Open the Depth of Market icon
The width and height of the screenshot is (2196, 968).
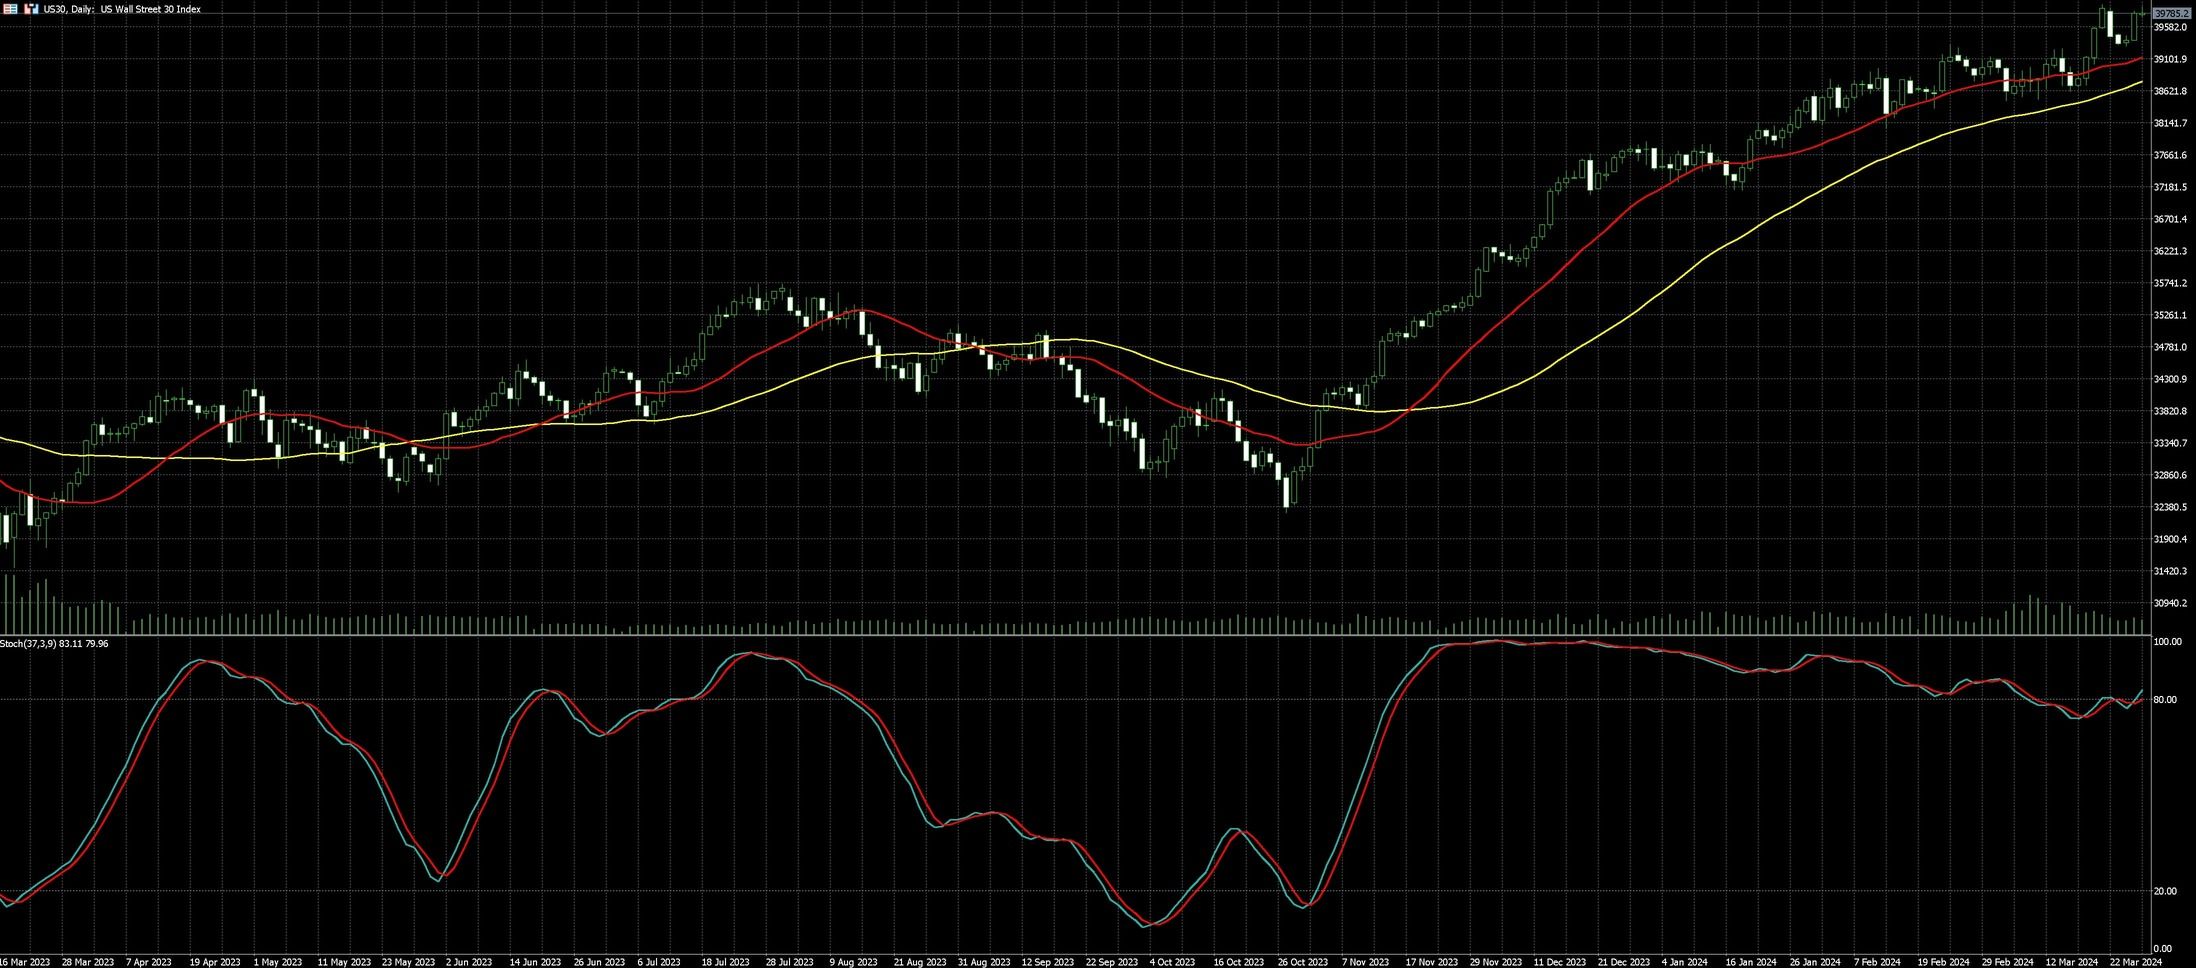[x=30, y=9]
